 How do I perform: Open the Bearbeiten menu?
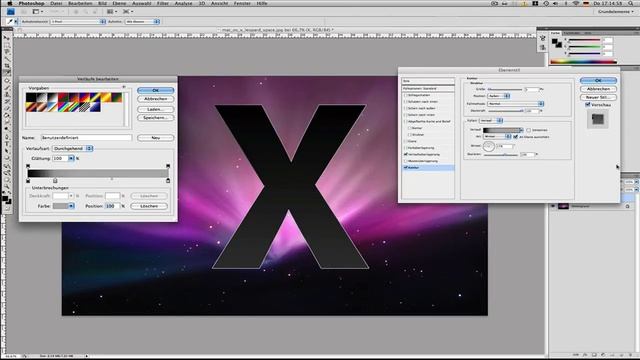pyautogui.click(x=80, y=3)
